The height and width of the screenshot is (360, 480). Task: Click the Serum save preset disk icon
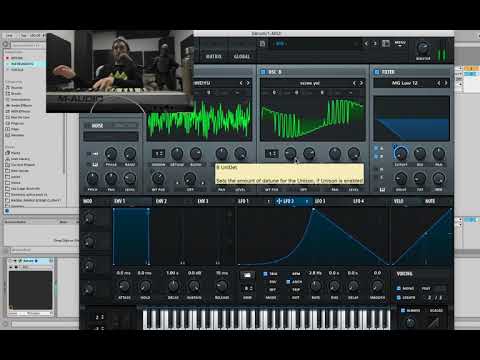click(x=262, y=44)
